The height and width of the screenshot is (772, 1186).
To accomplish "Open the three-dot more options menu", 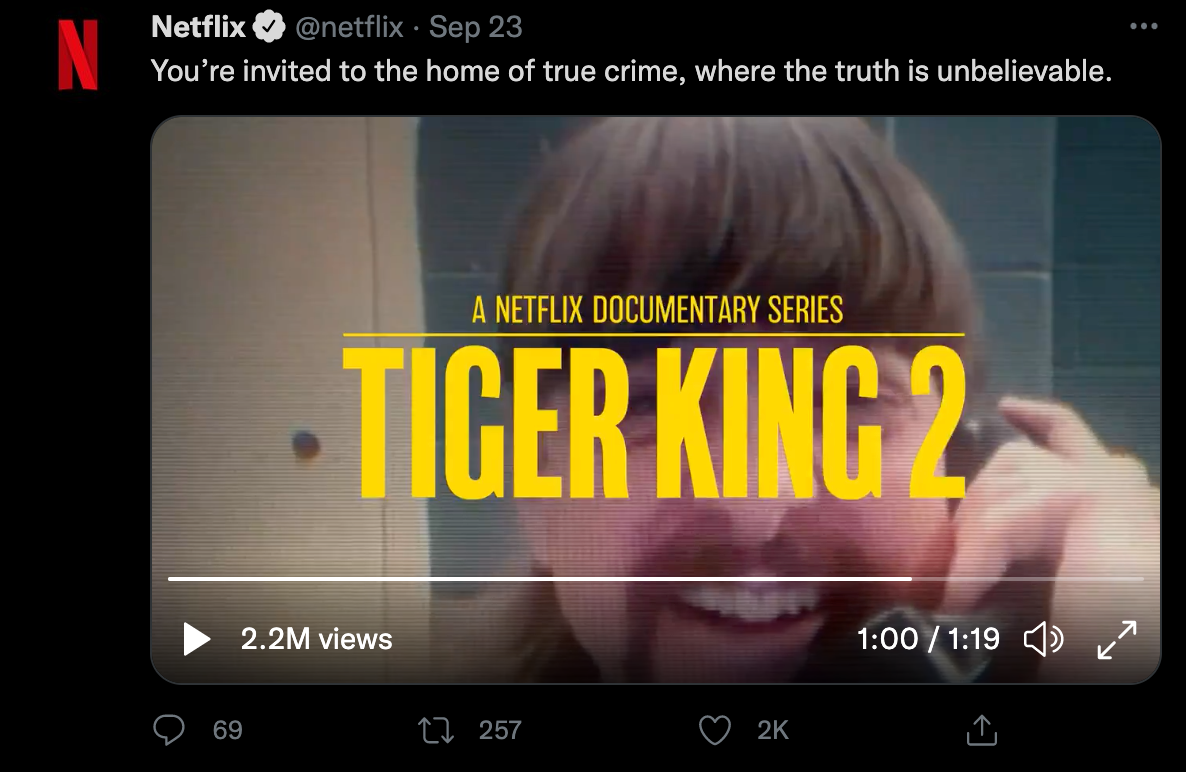I will click(x=1143, y=27).
